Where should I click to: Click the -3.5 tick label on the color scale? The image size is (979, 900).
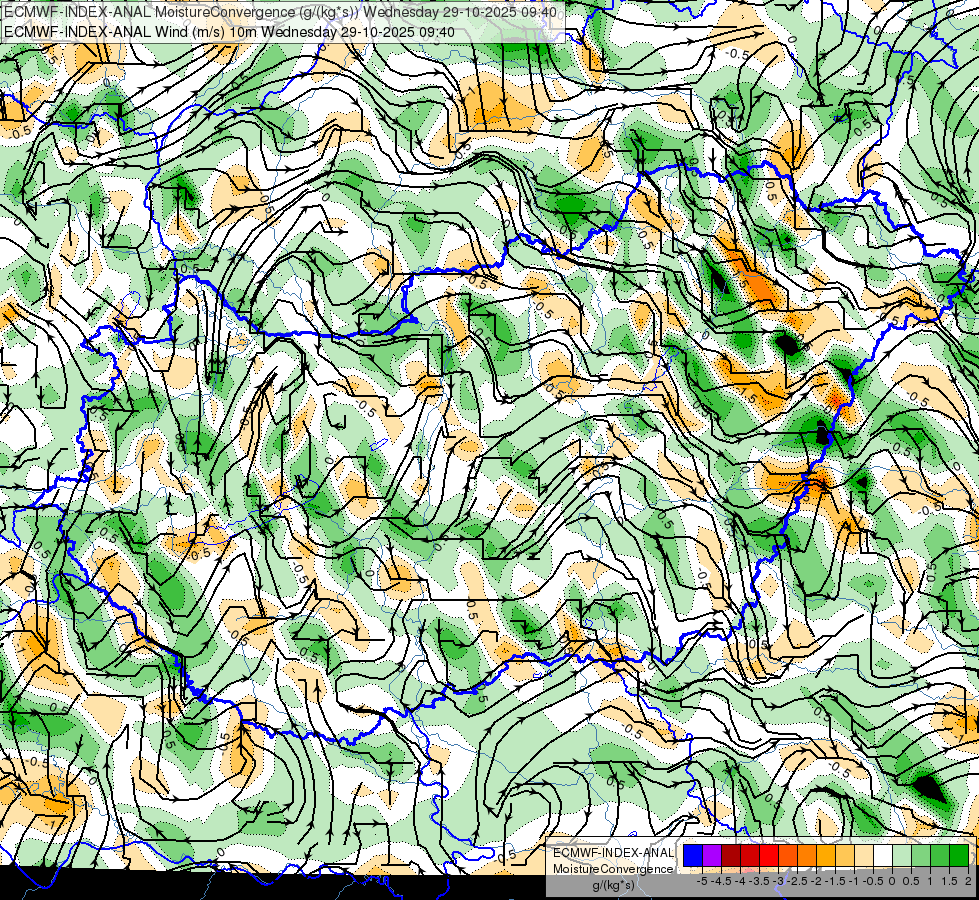(x=759, y=881)
